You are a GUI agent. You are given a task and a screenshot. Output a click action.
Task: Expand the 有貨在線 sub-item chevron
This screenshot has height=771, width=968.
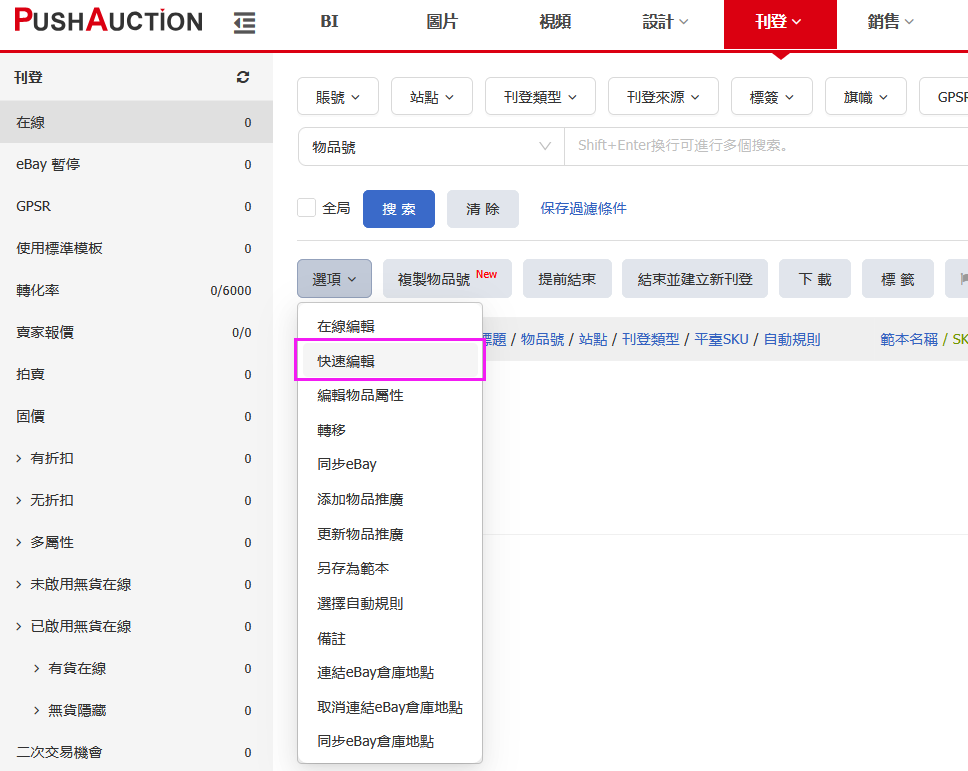[36, 669]
